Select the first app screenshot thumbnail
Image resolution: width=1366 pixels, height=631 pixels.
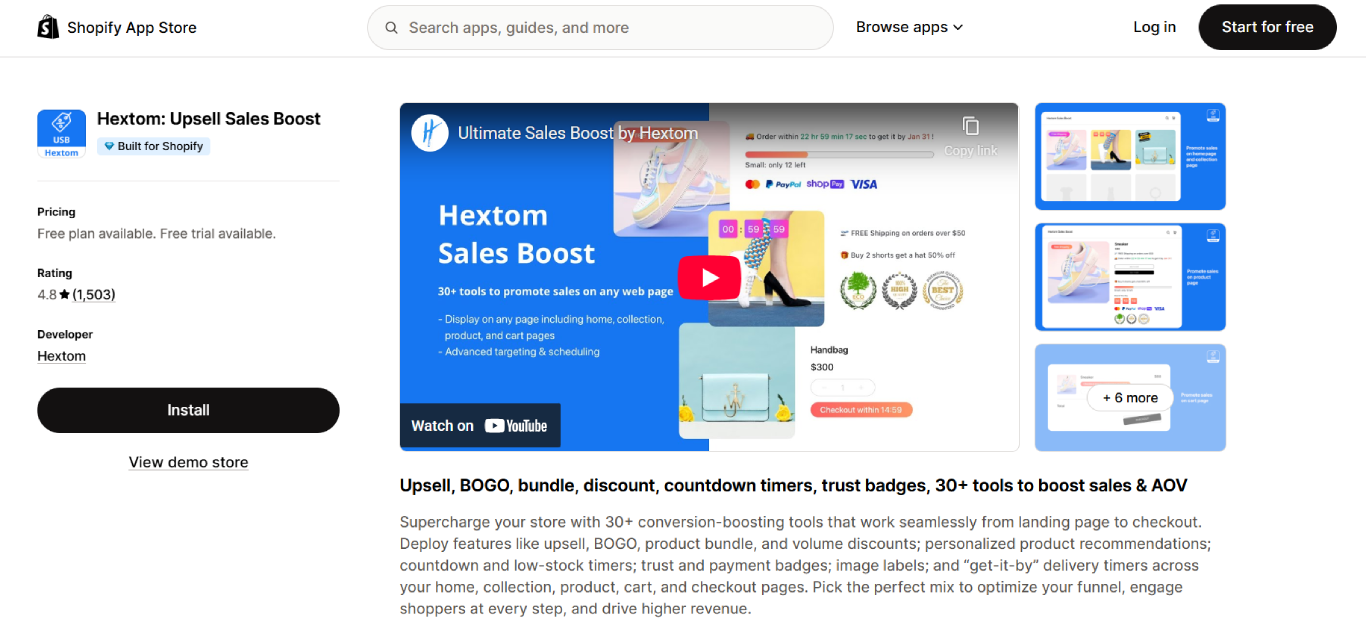[x=1130, y=156]
